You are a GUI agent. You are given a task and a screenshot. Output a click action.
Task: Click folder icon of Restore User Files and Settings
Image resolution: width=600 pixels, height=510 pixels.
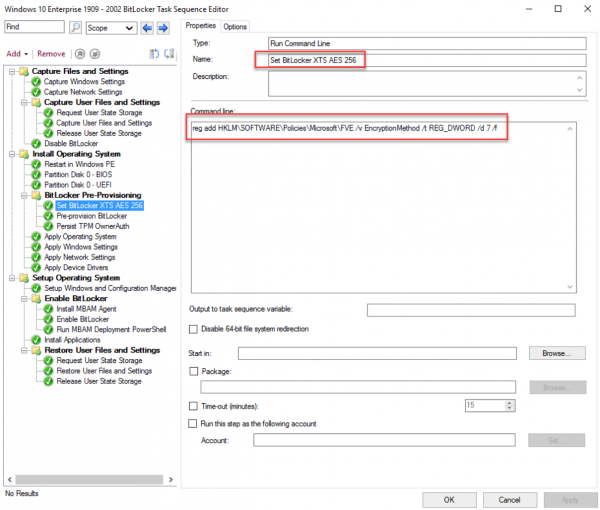coord(36,350)
